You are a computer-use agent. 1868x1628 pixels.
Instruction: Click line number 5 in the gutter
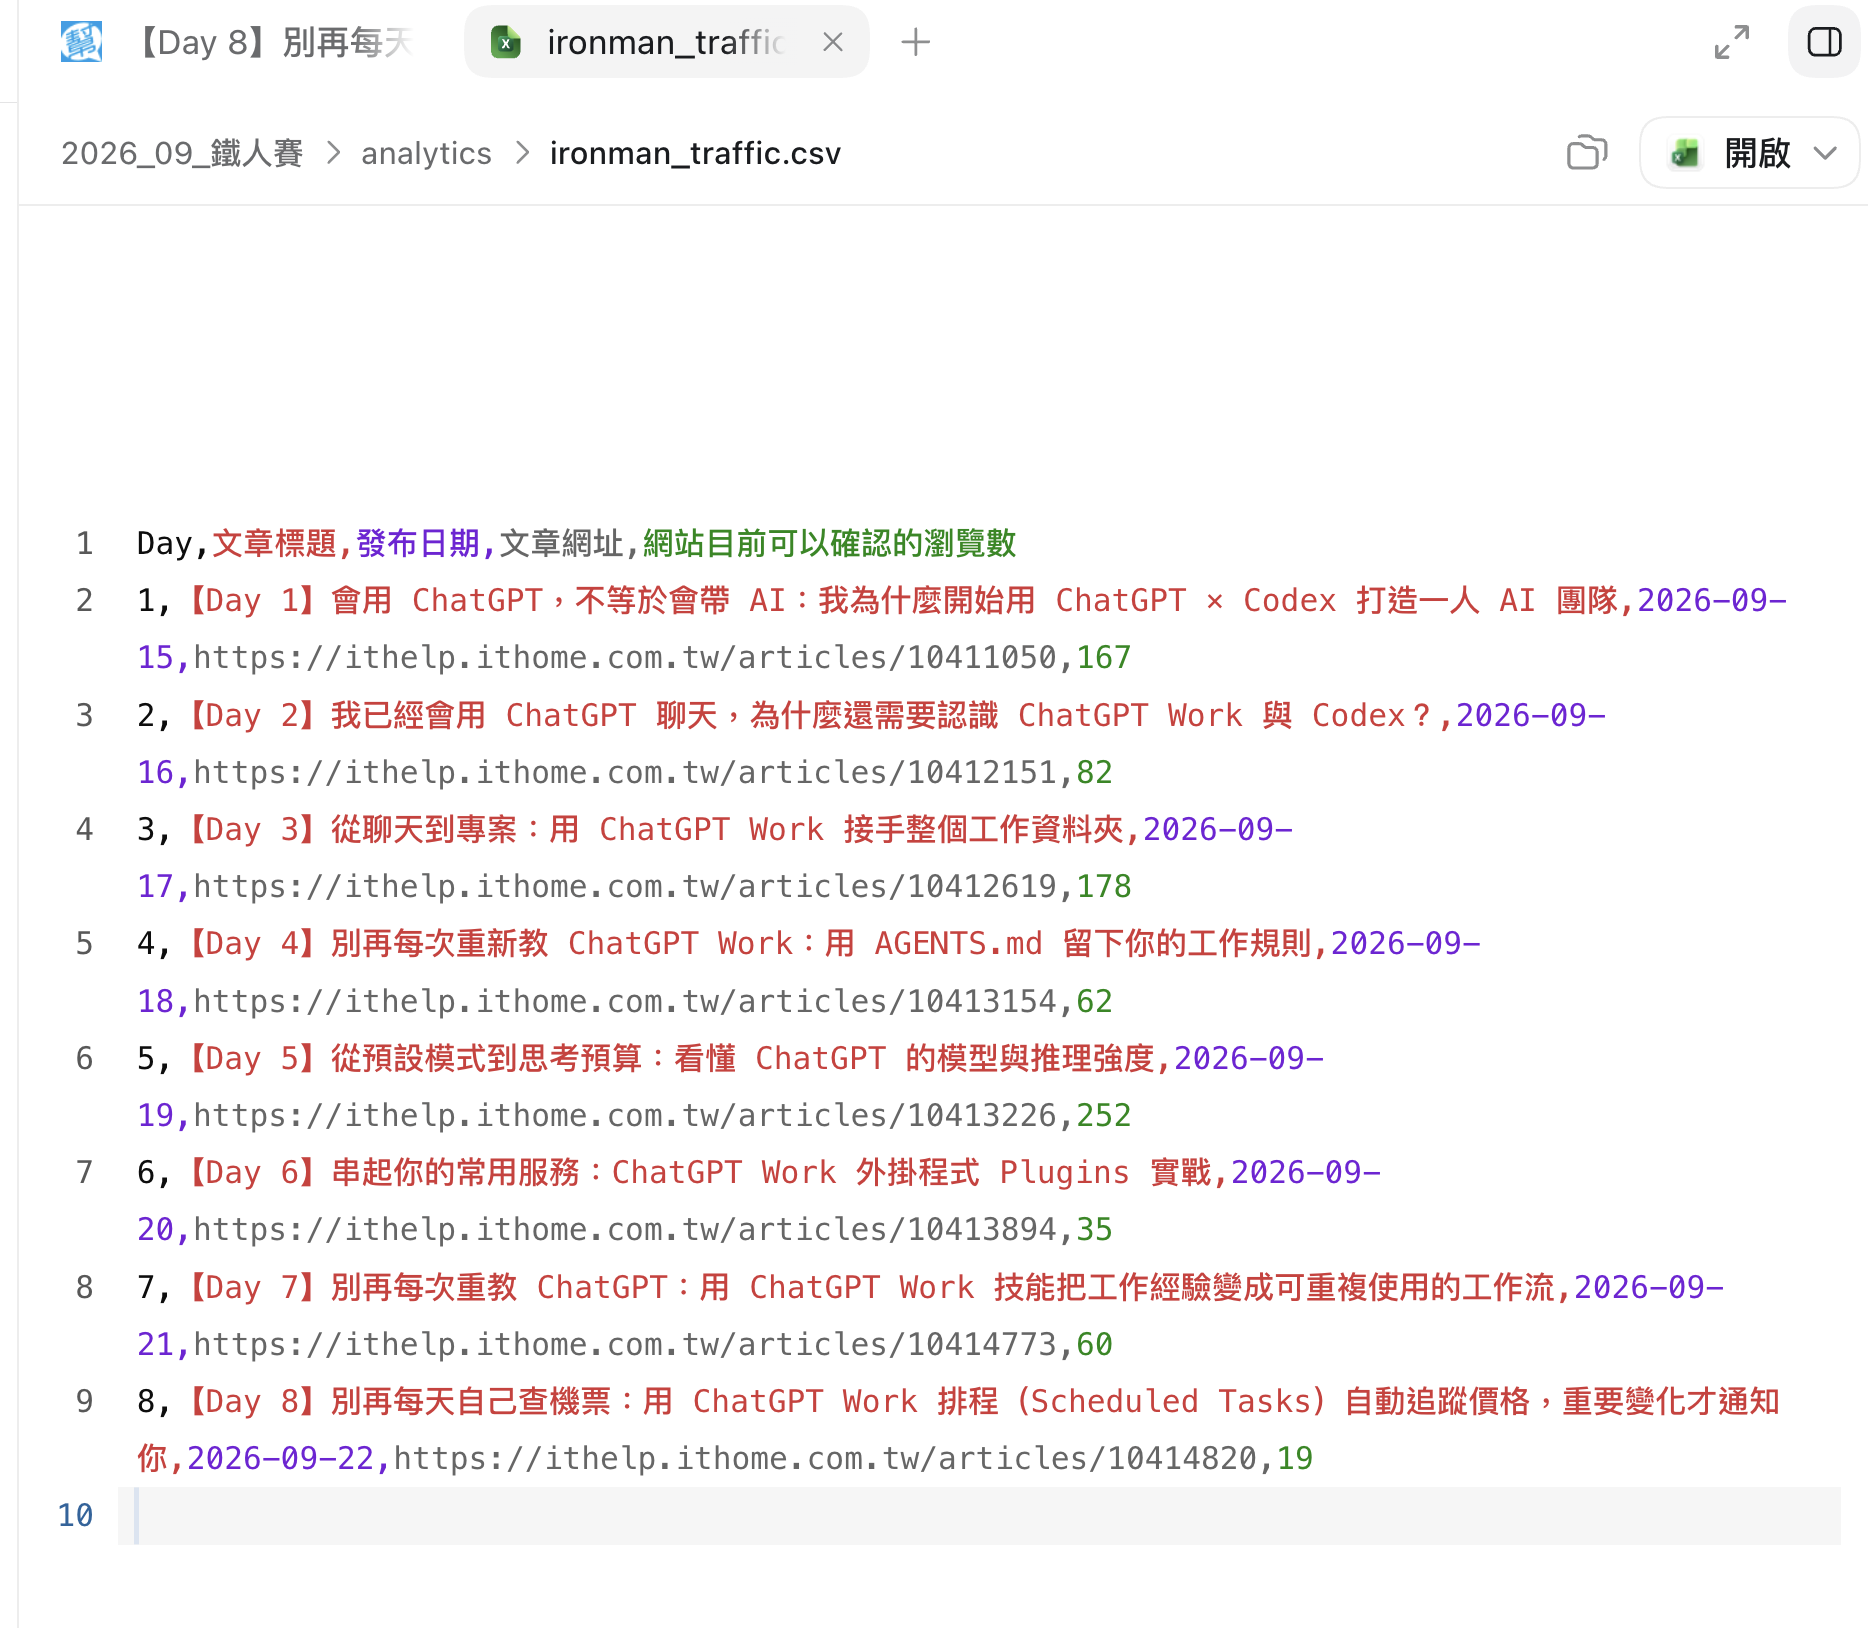pos(84,943)
